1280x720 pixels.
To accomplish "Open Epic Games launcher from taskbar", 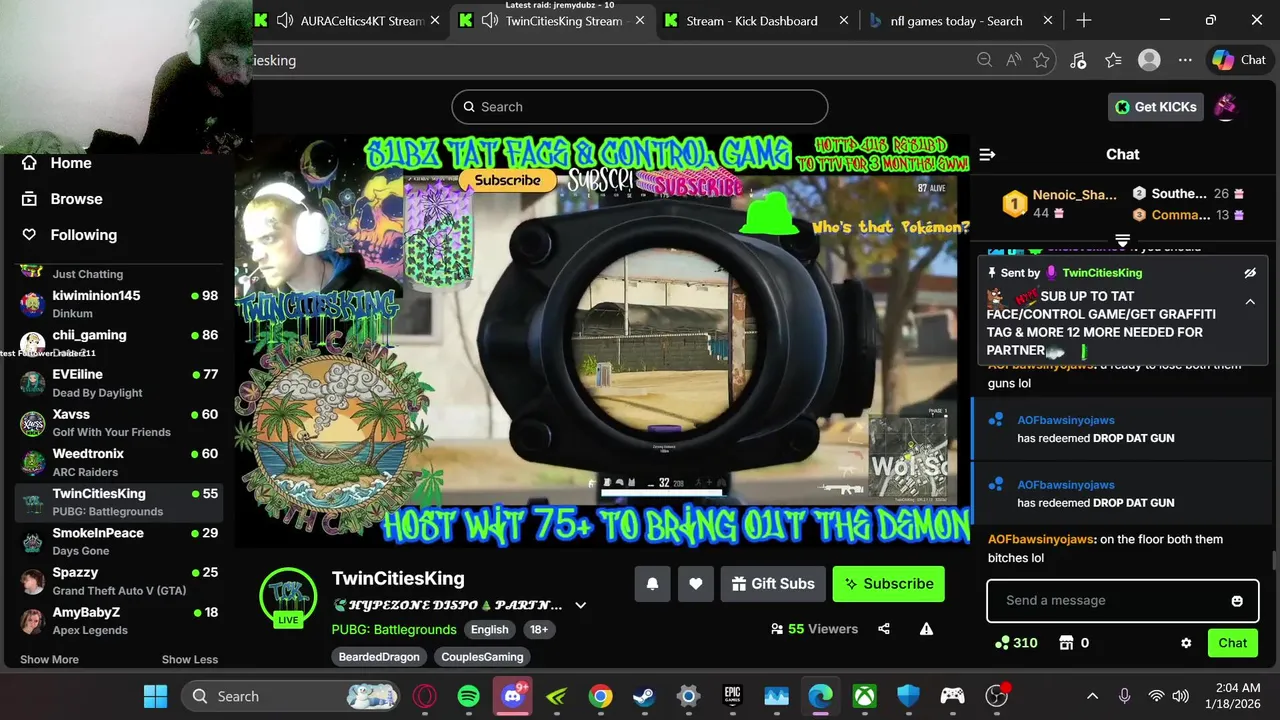I will (732, 696).
